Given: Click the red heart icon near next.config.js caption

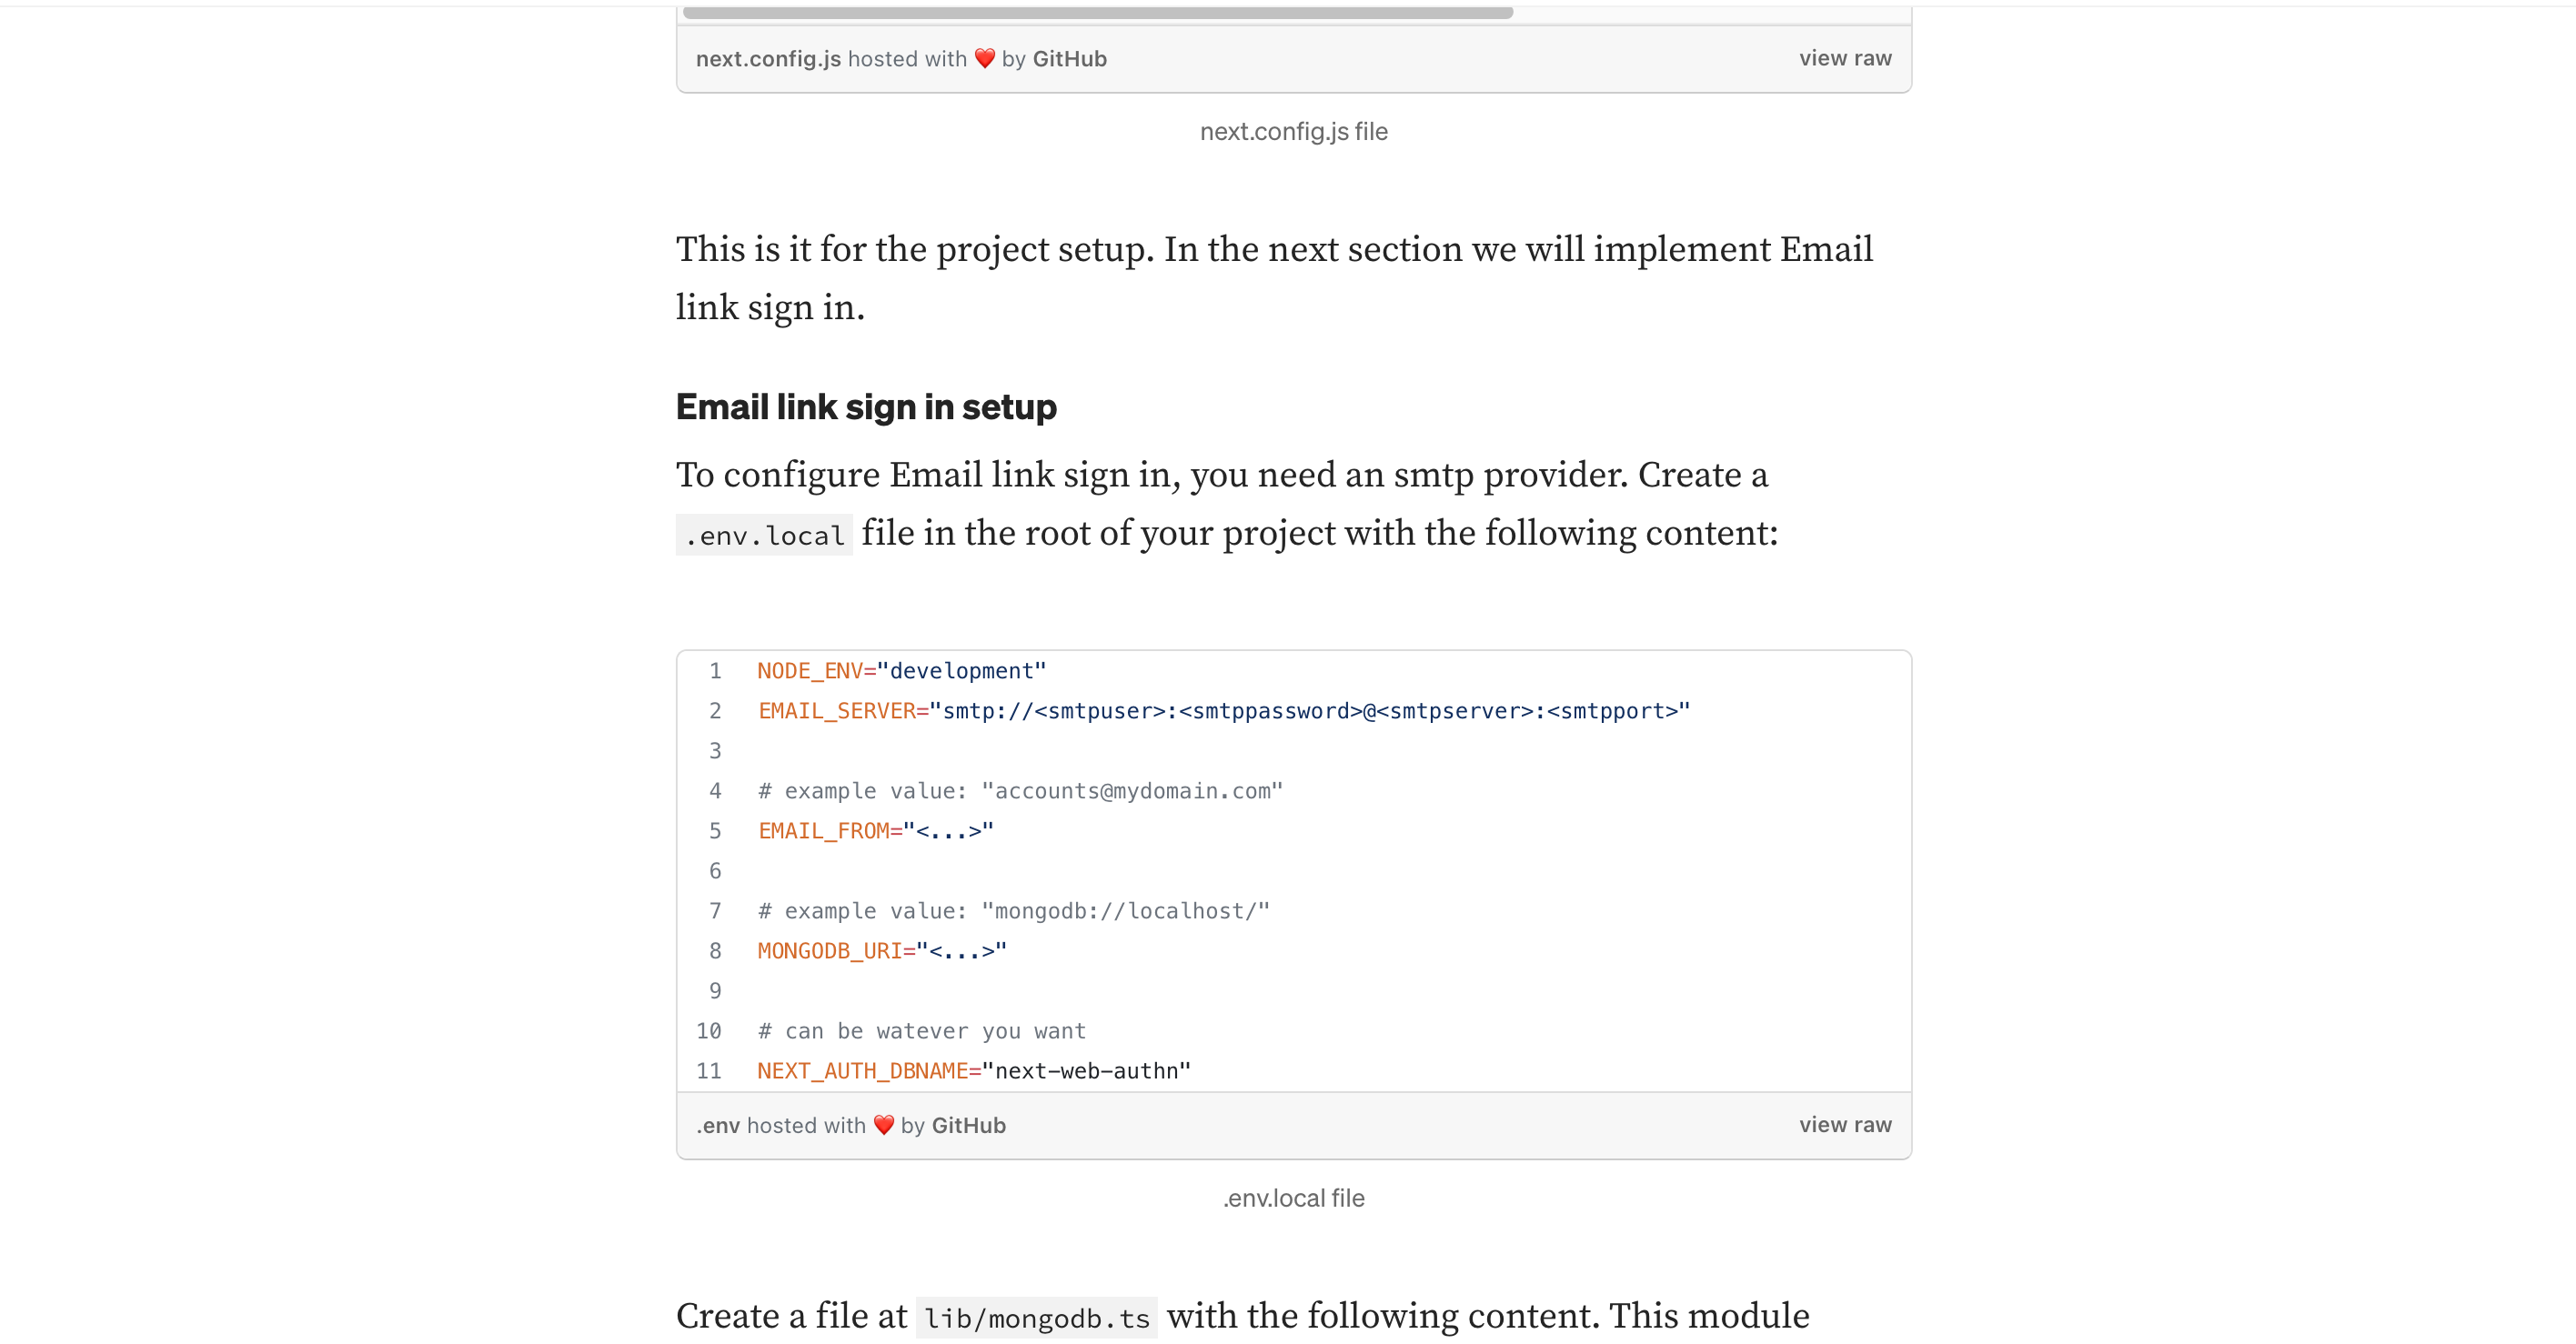Looking at the screenshot, I should [x=984, y=58].
